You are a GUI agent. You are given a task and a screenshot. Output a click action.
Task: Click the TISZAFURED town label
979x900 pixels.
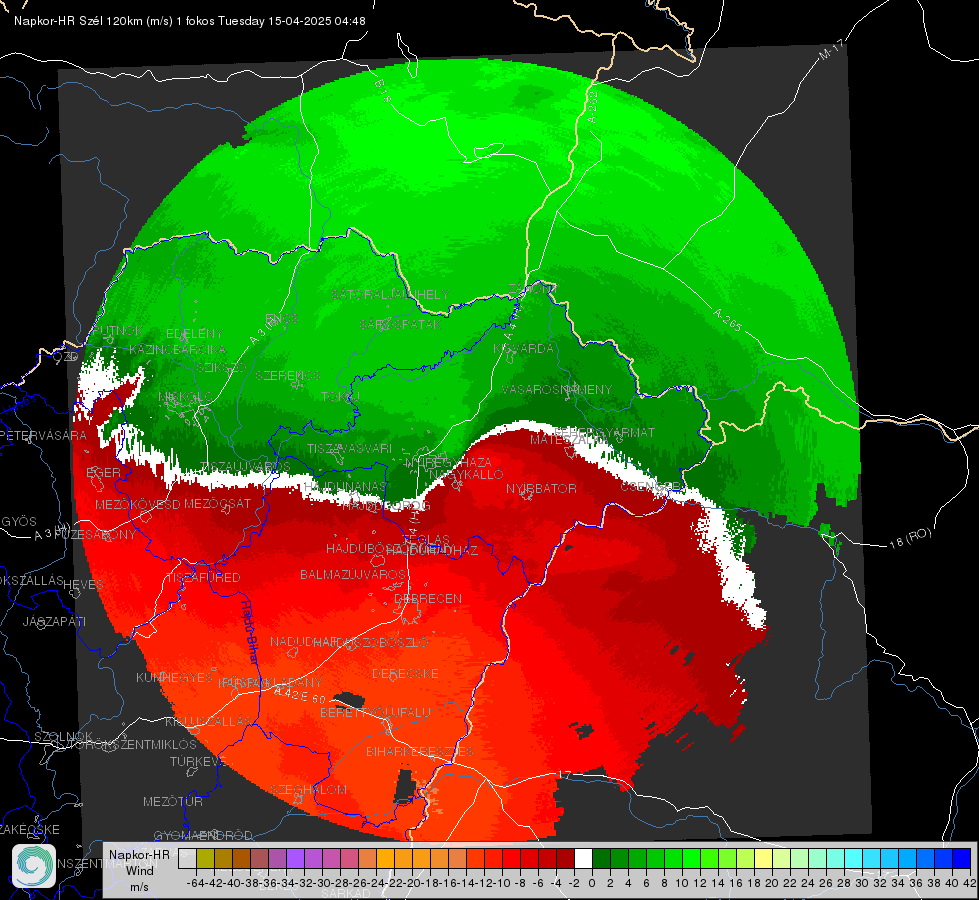pyautogui.click(x=203, y=578)
